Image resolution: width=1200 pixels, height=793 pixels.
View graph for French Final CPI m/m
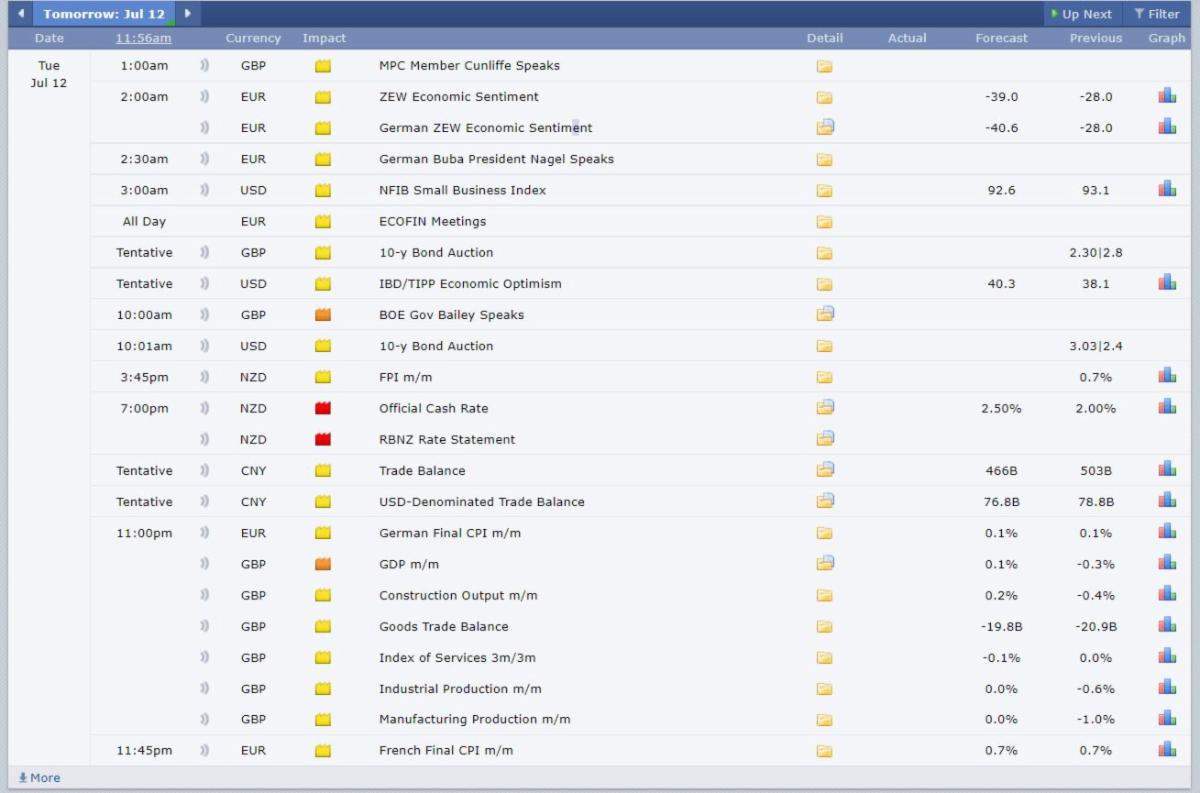click(1167, 750)
